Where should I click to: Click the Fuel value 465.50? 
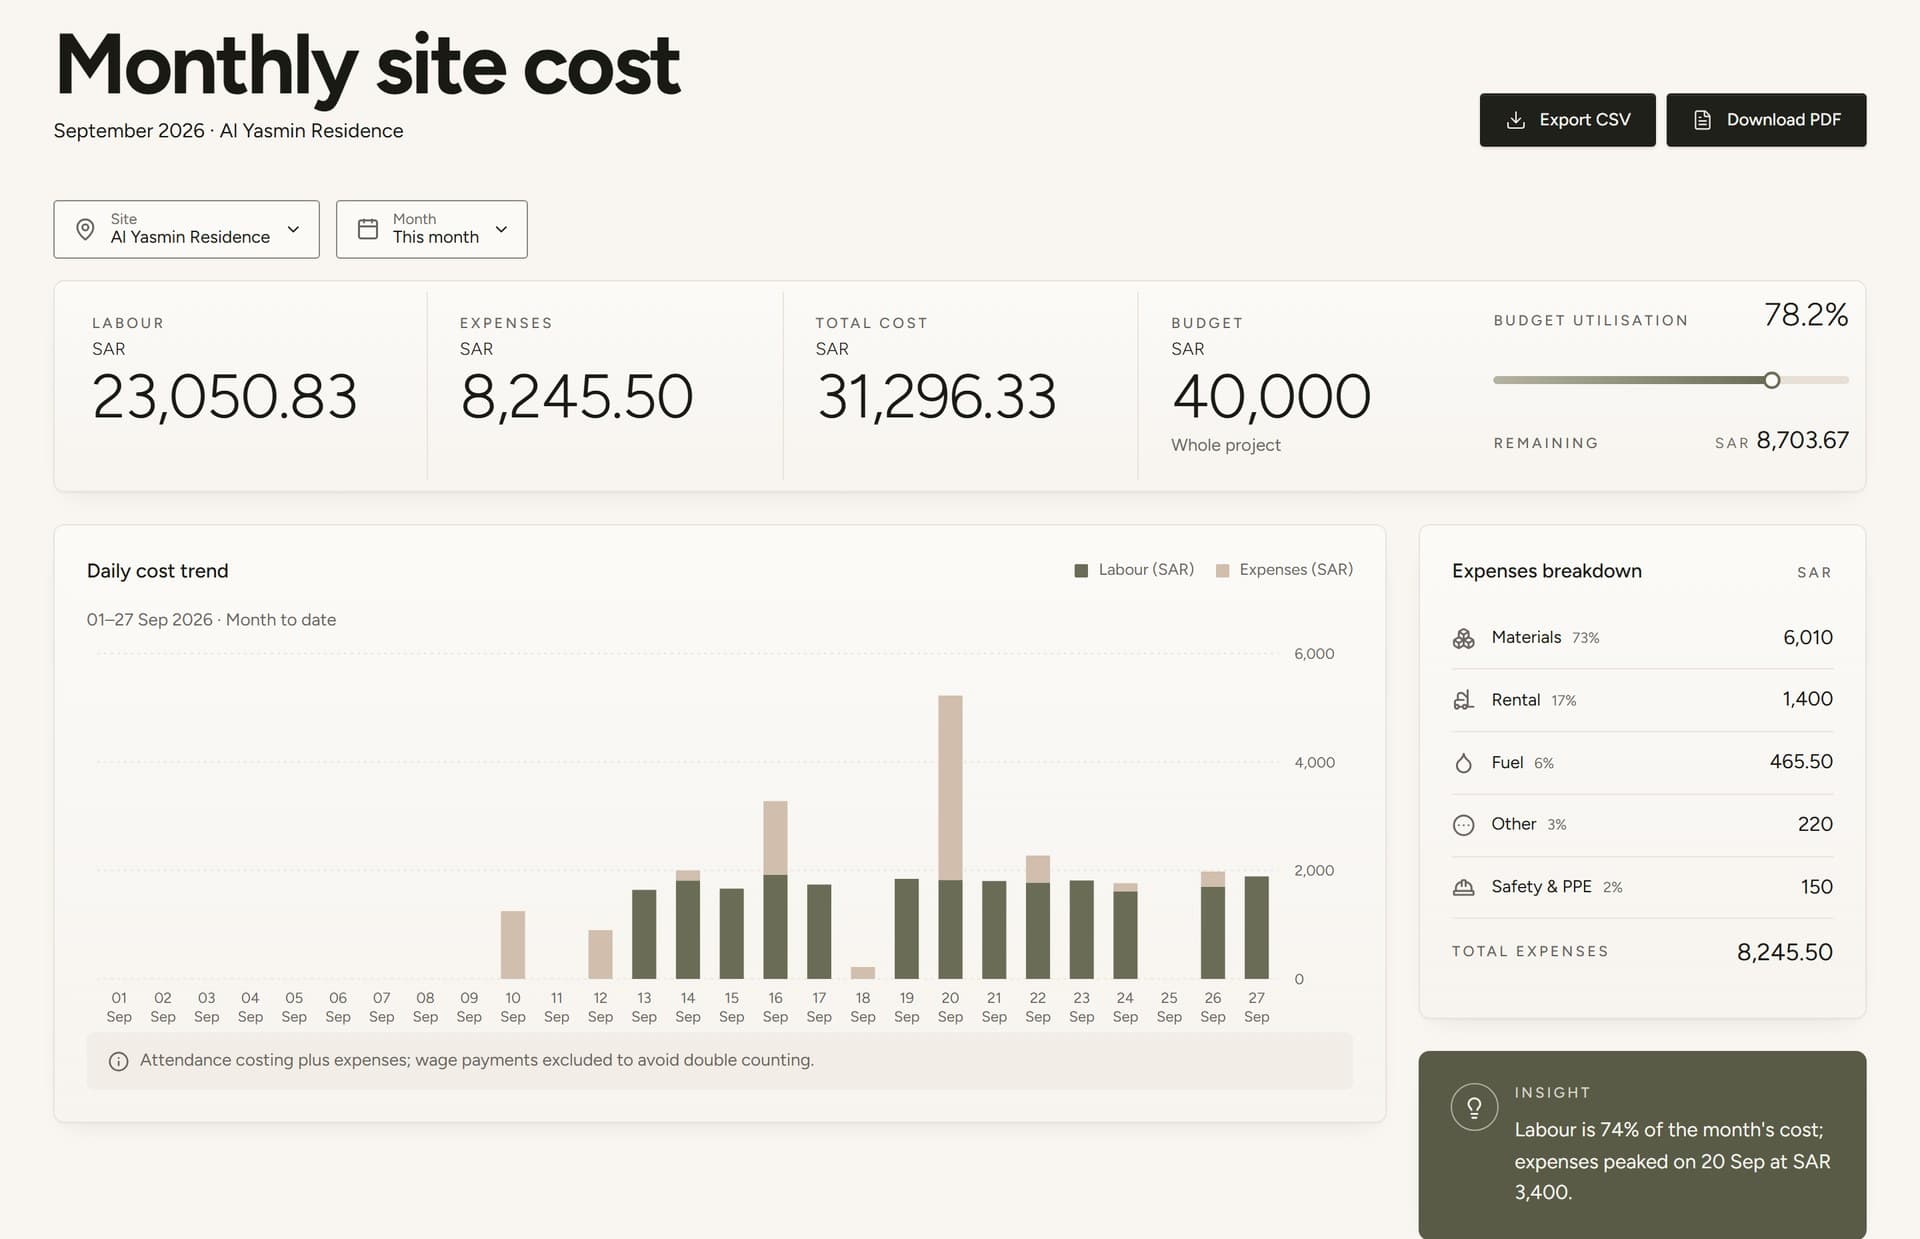pos(1801,761)
